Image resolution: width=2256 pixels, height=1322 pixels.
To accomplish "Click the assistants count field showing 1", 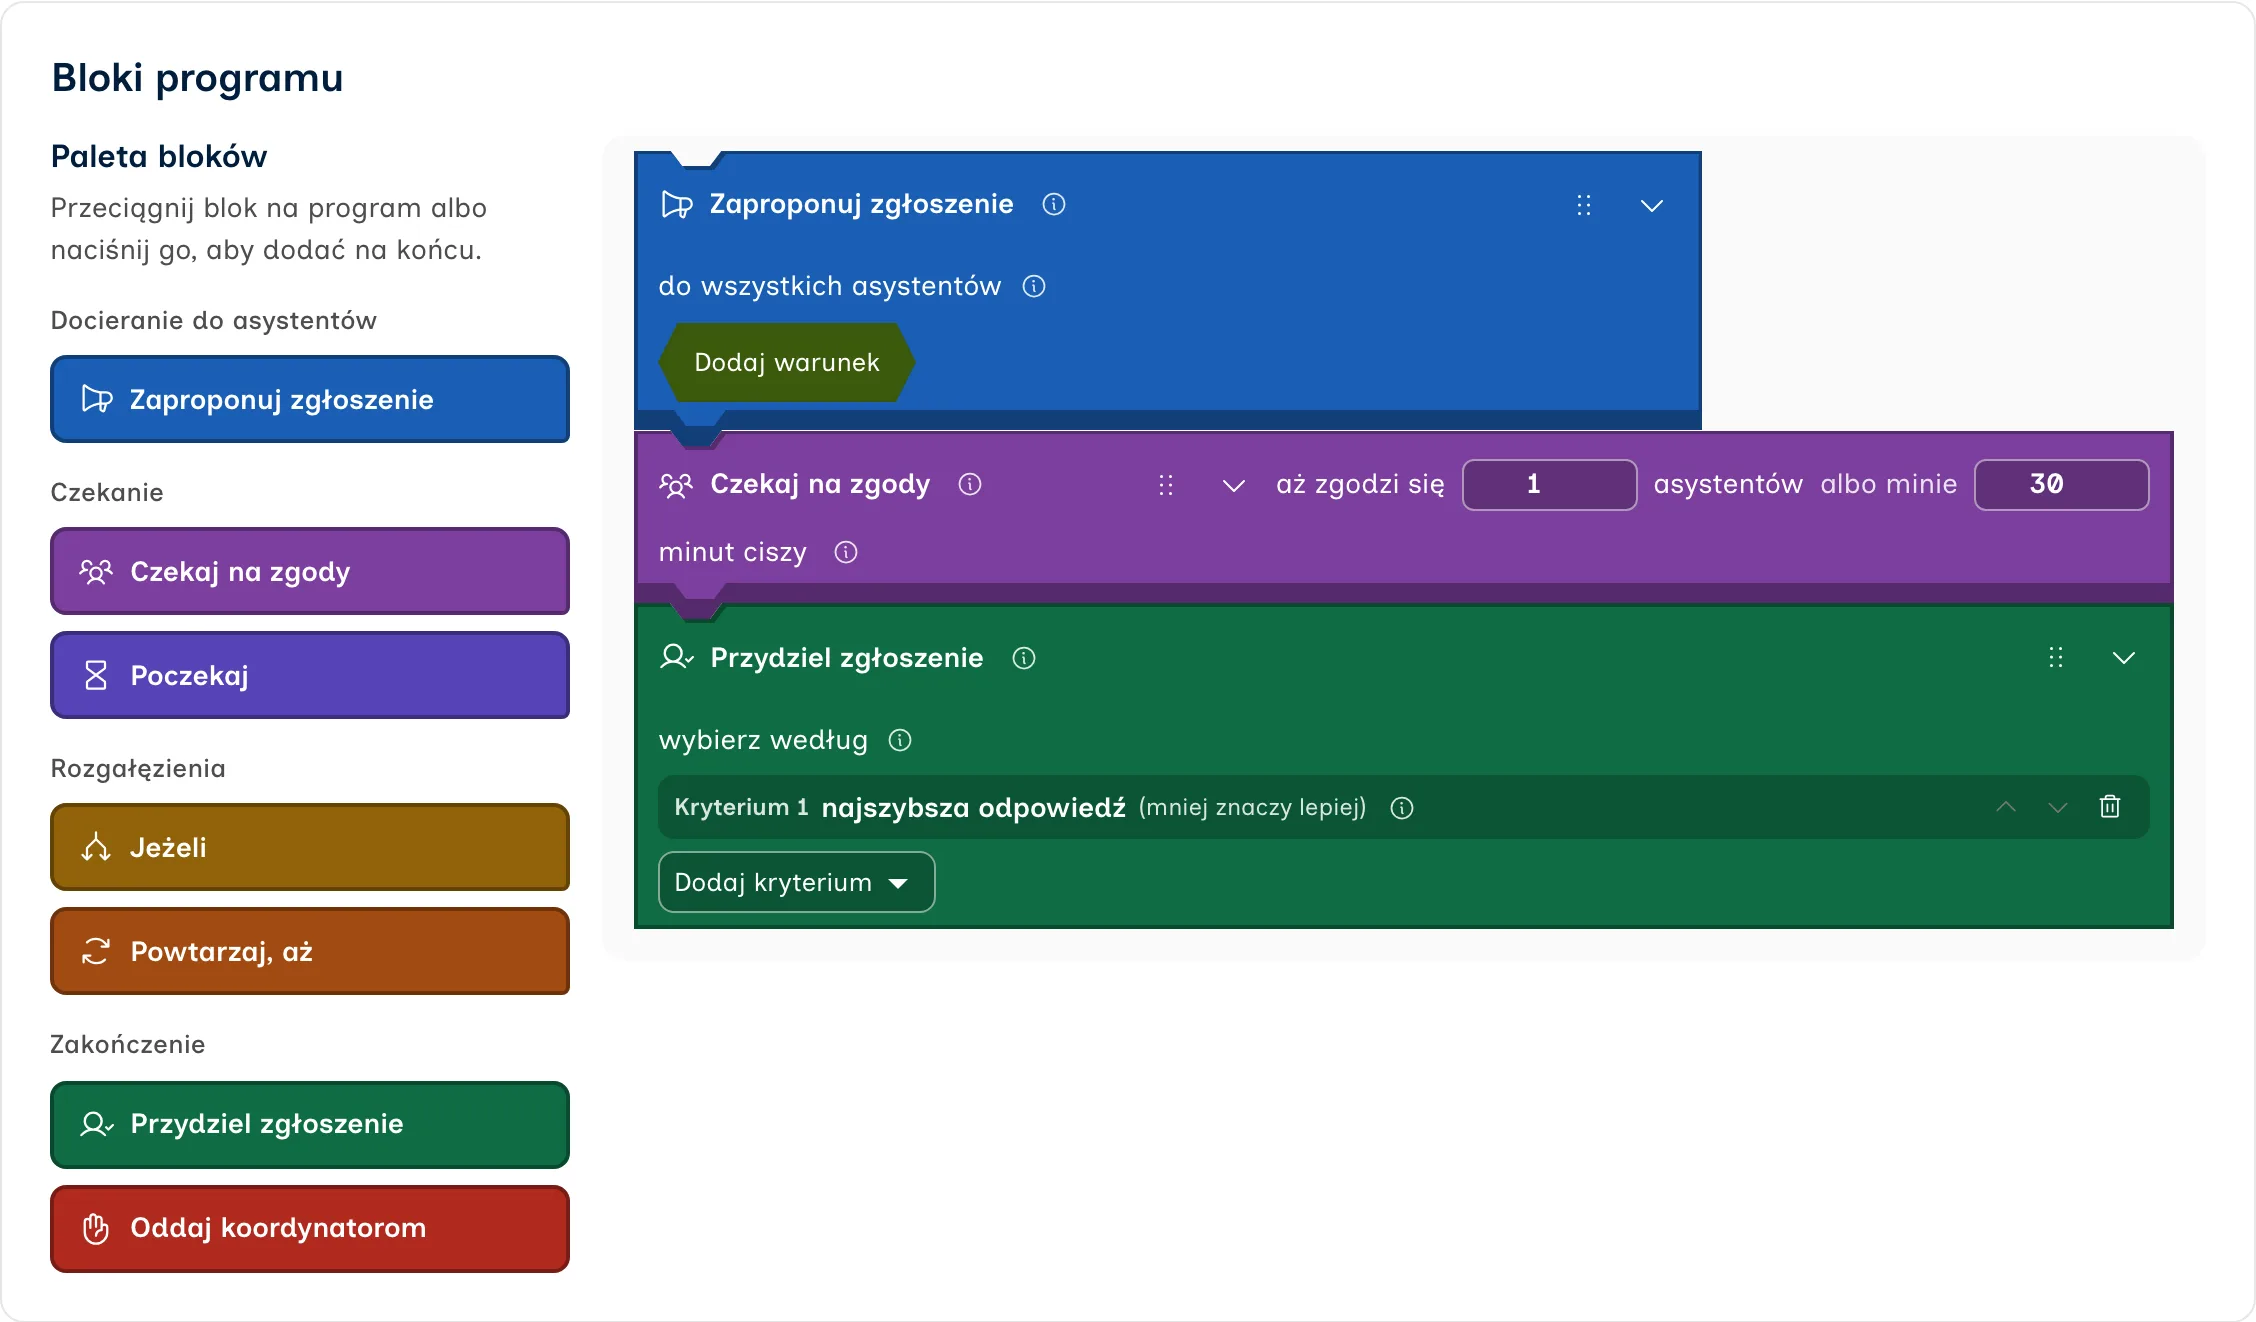I will click(1550, 485).
